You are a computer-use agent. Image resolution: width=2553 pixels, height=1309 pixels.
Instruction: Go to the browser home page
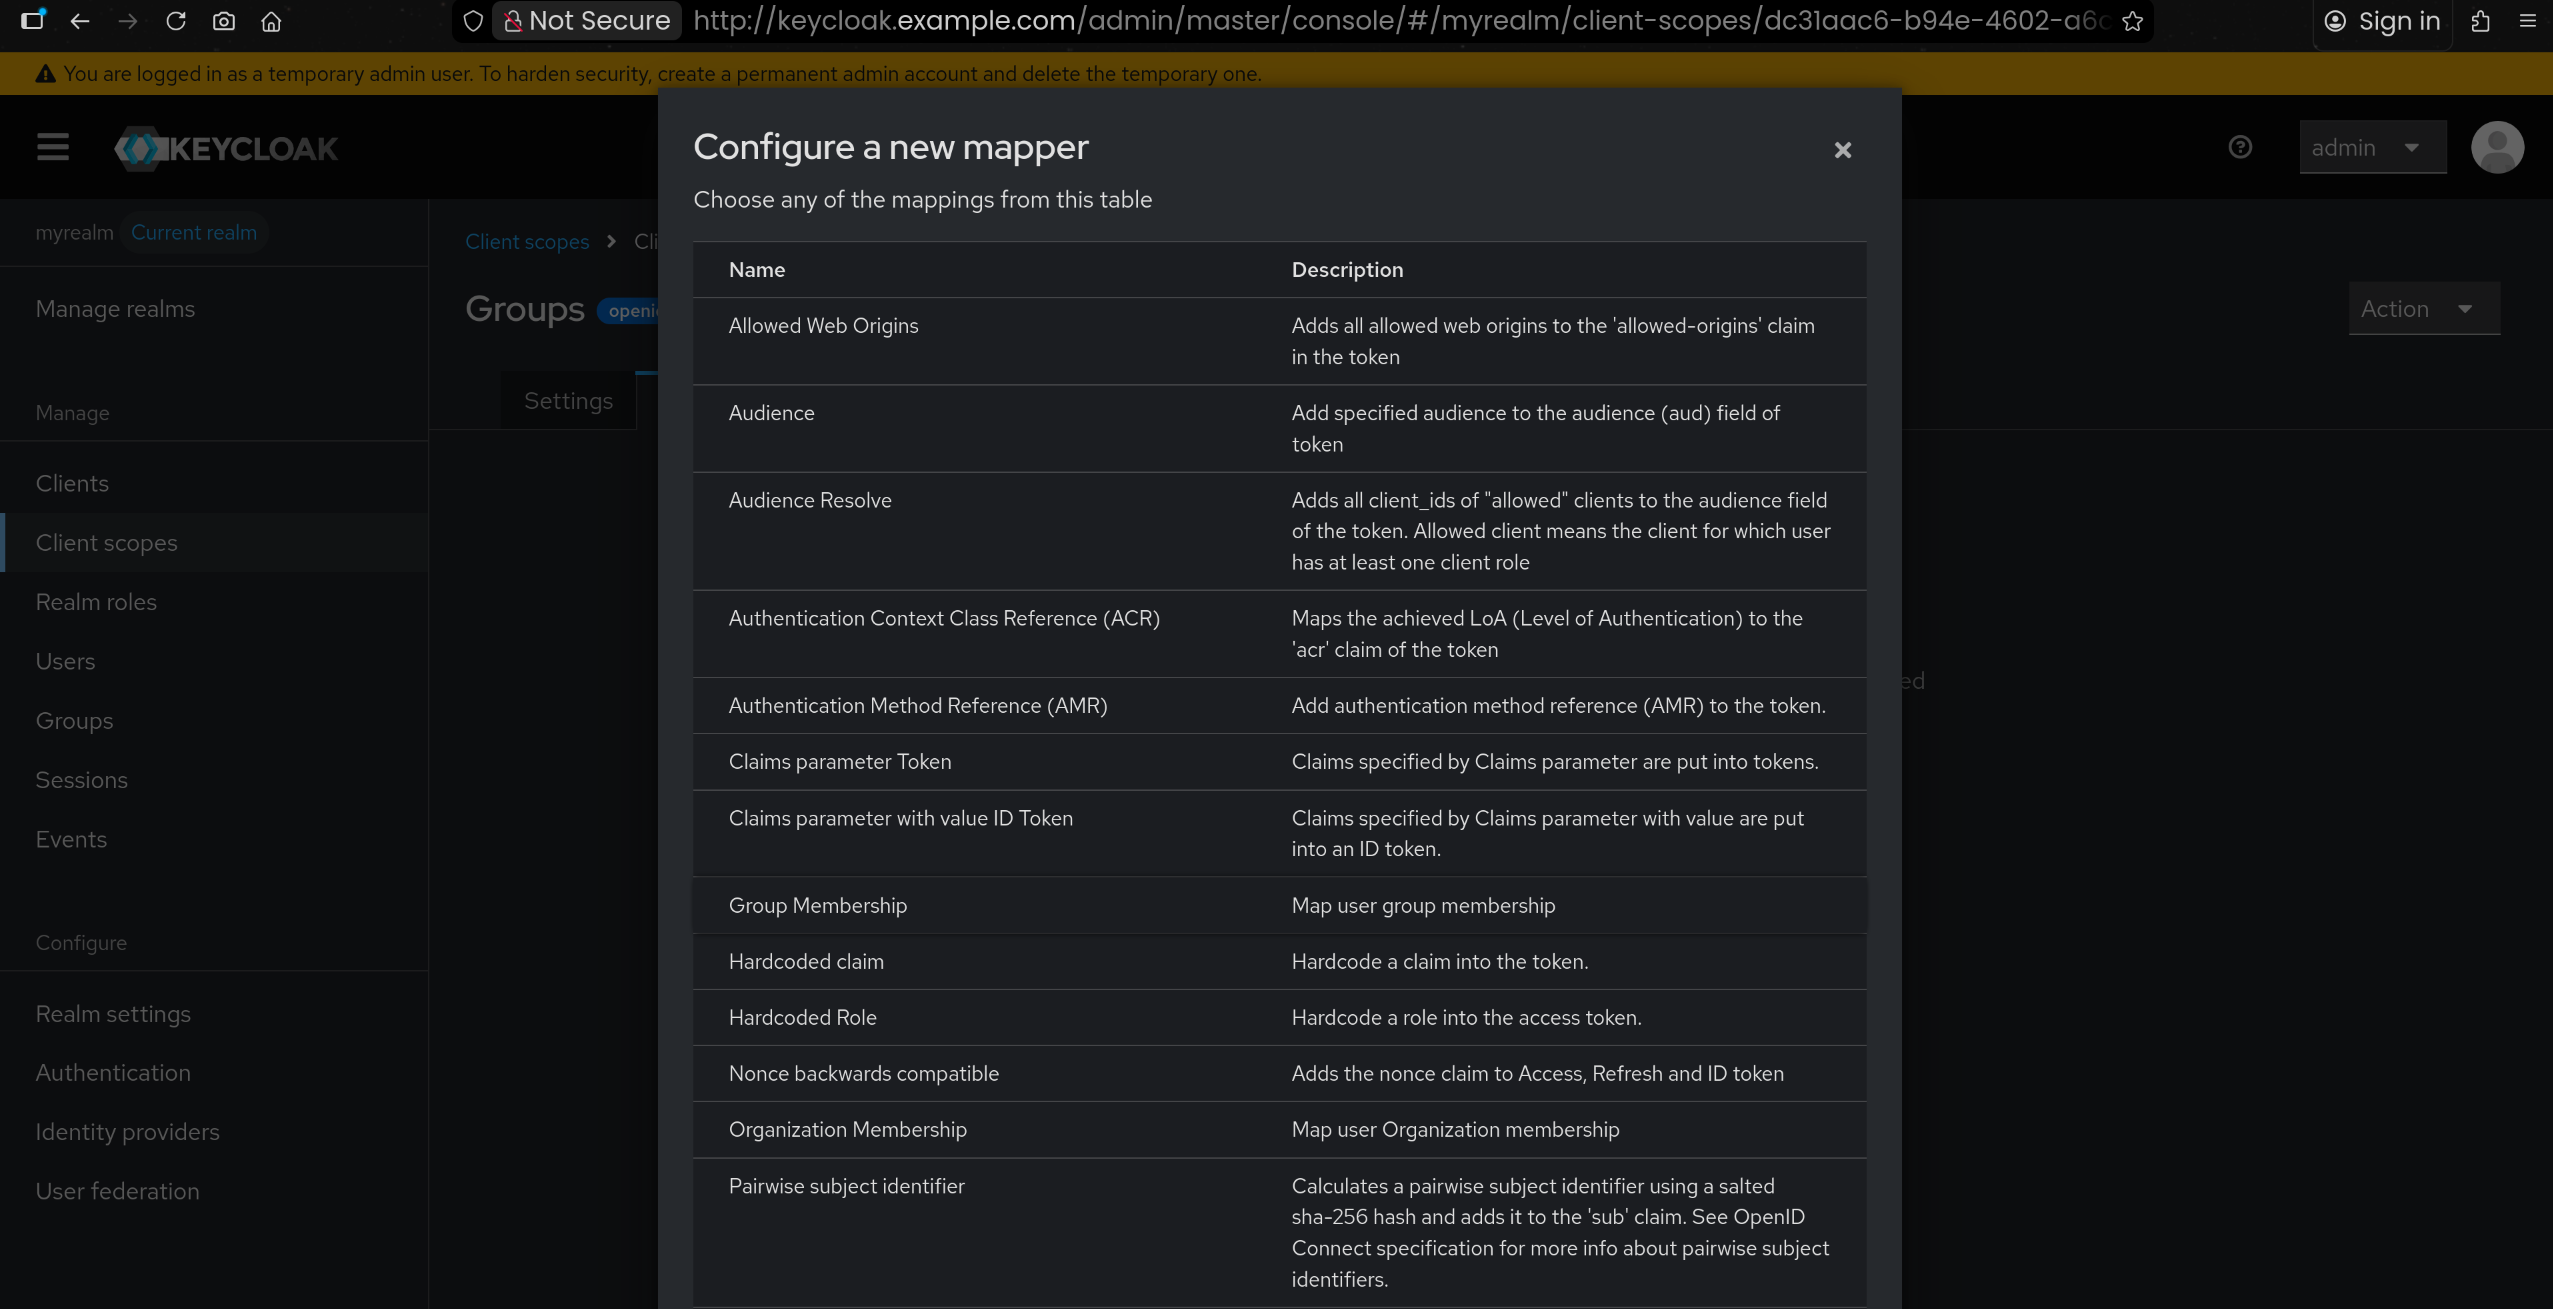271,21
